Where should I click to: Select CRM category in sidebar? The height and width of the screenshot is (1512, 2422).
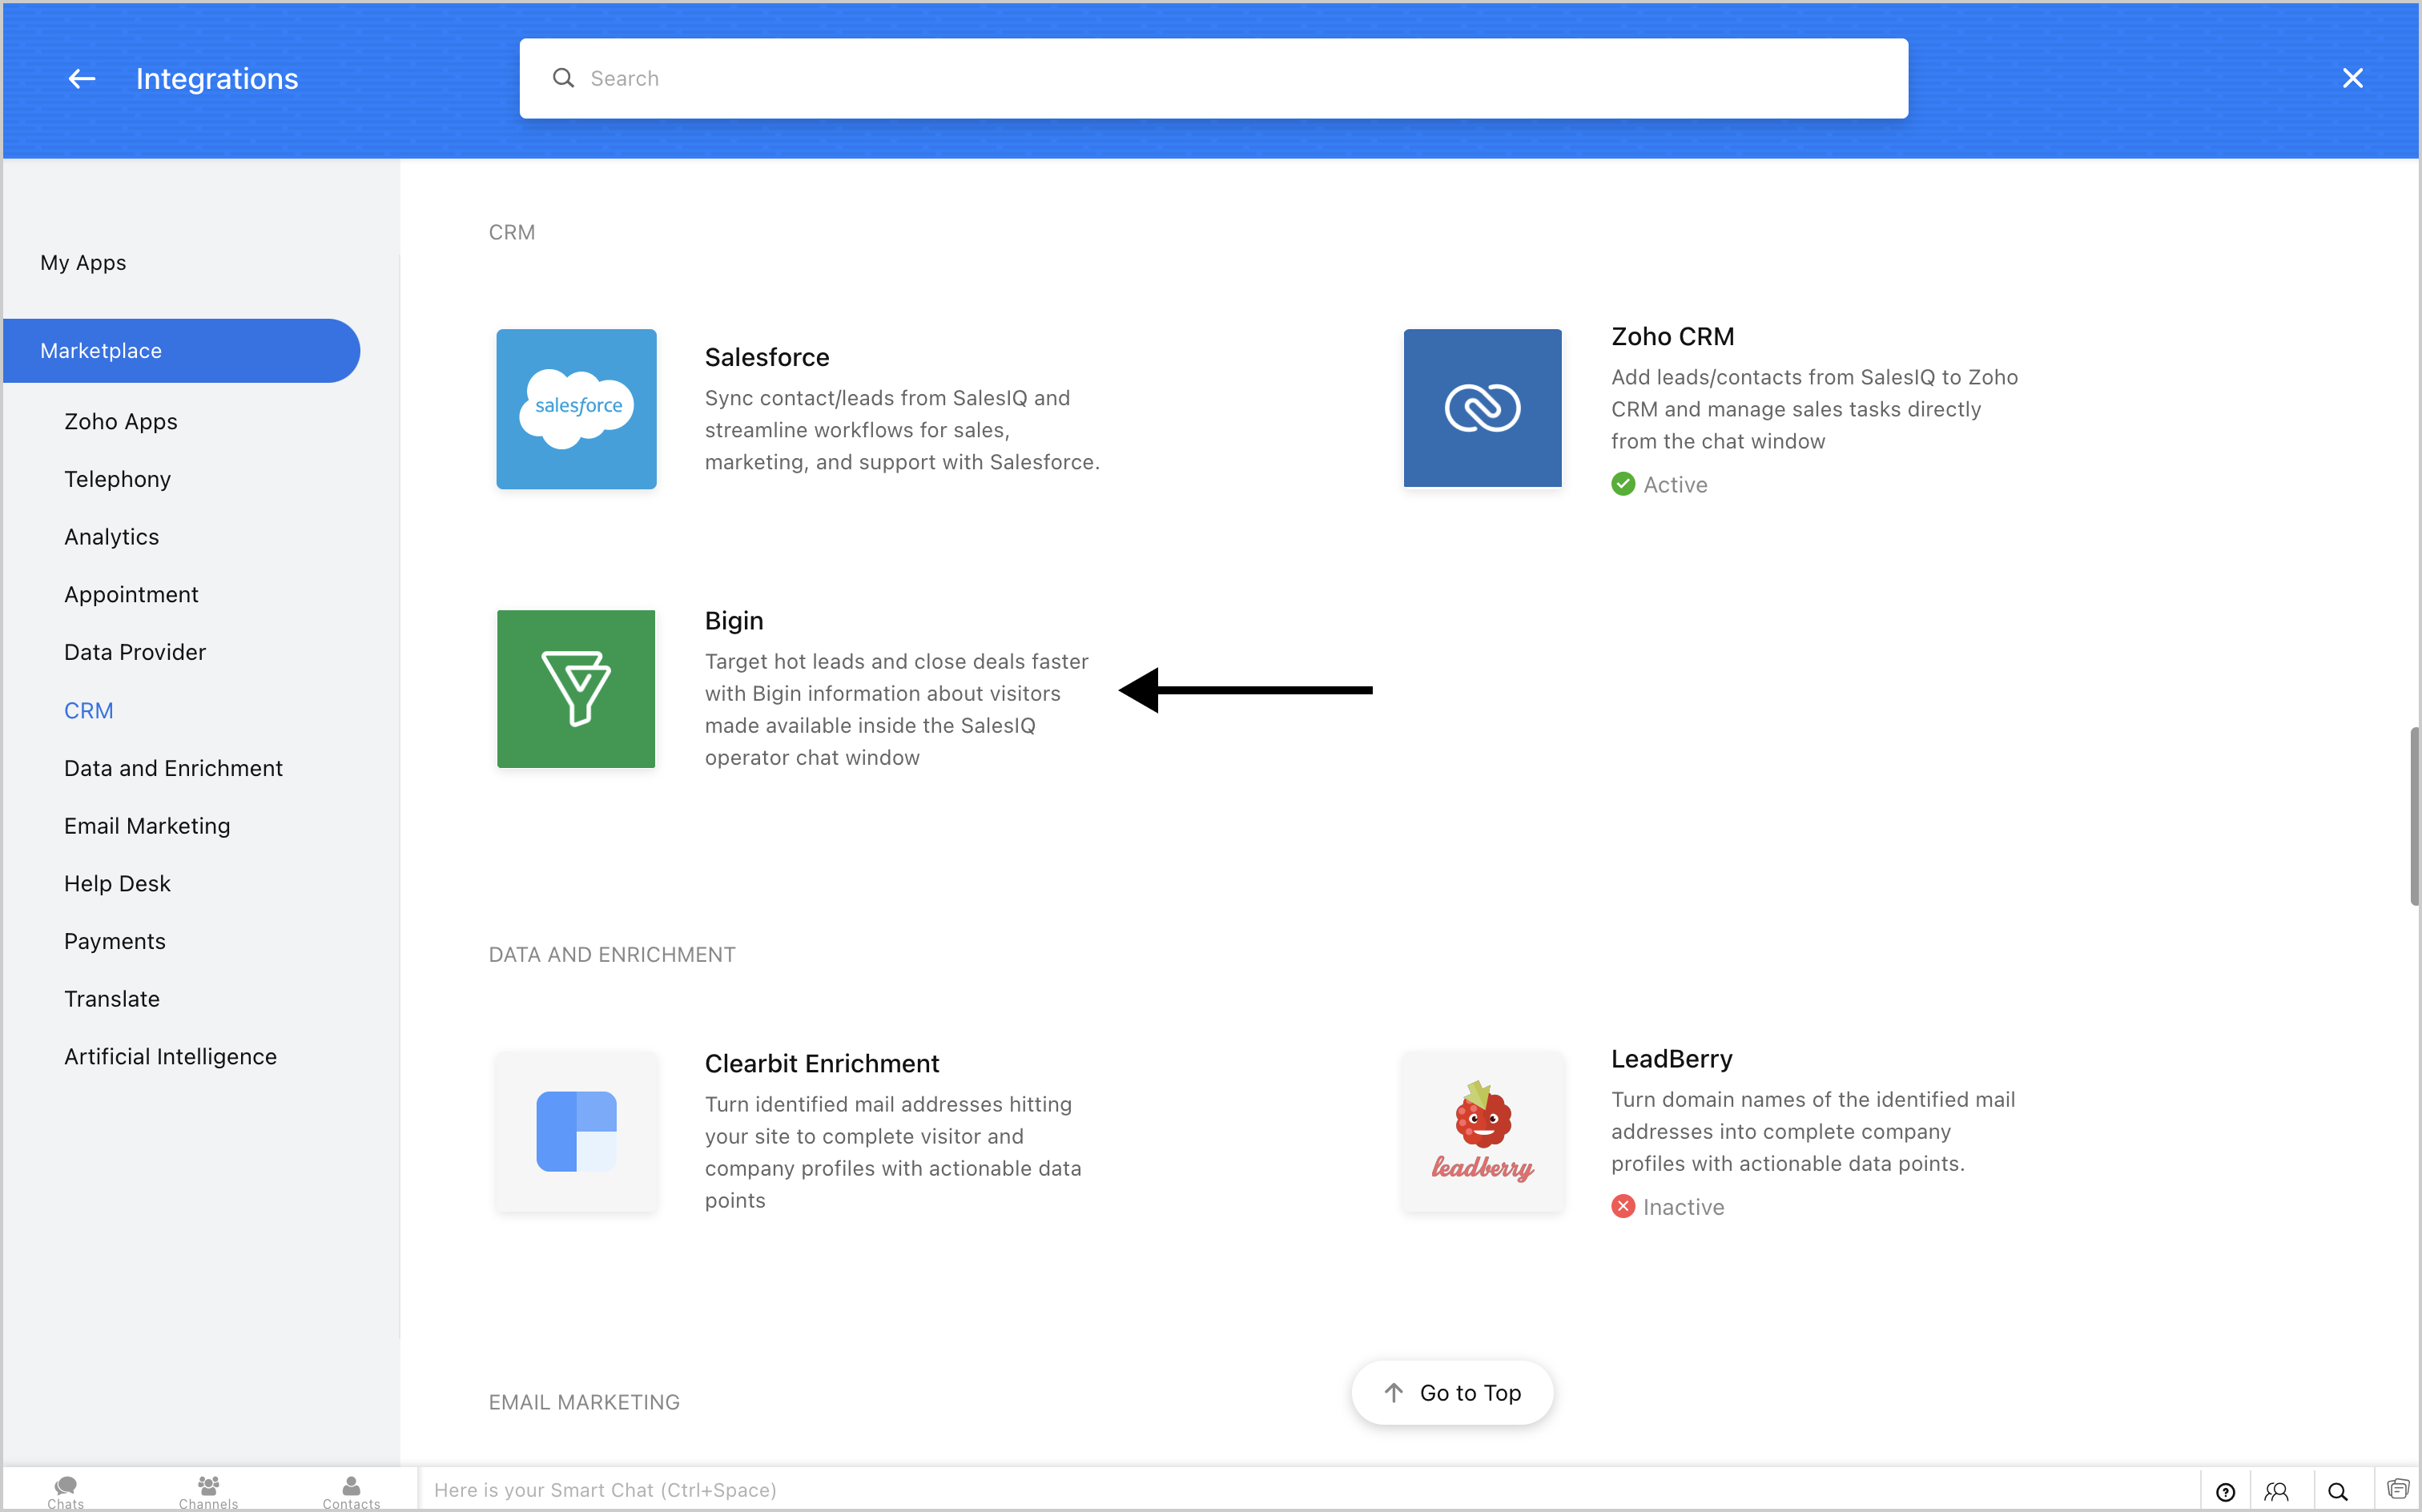point(89,710)
